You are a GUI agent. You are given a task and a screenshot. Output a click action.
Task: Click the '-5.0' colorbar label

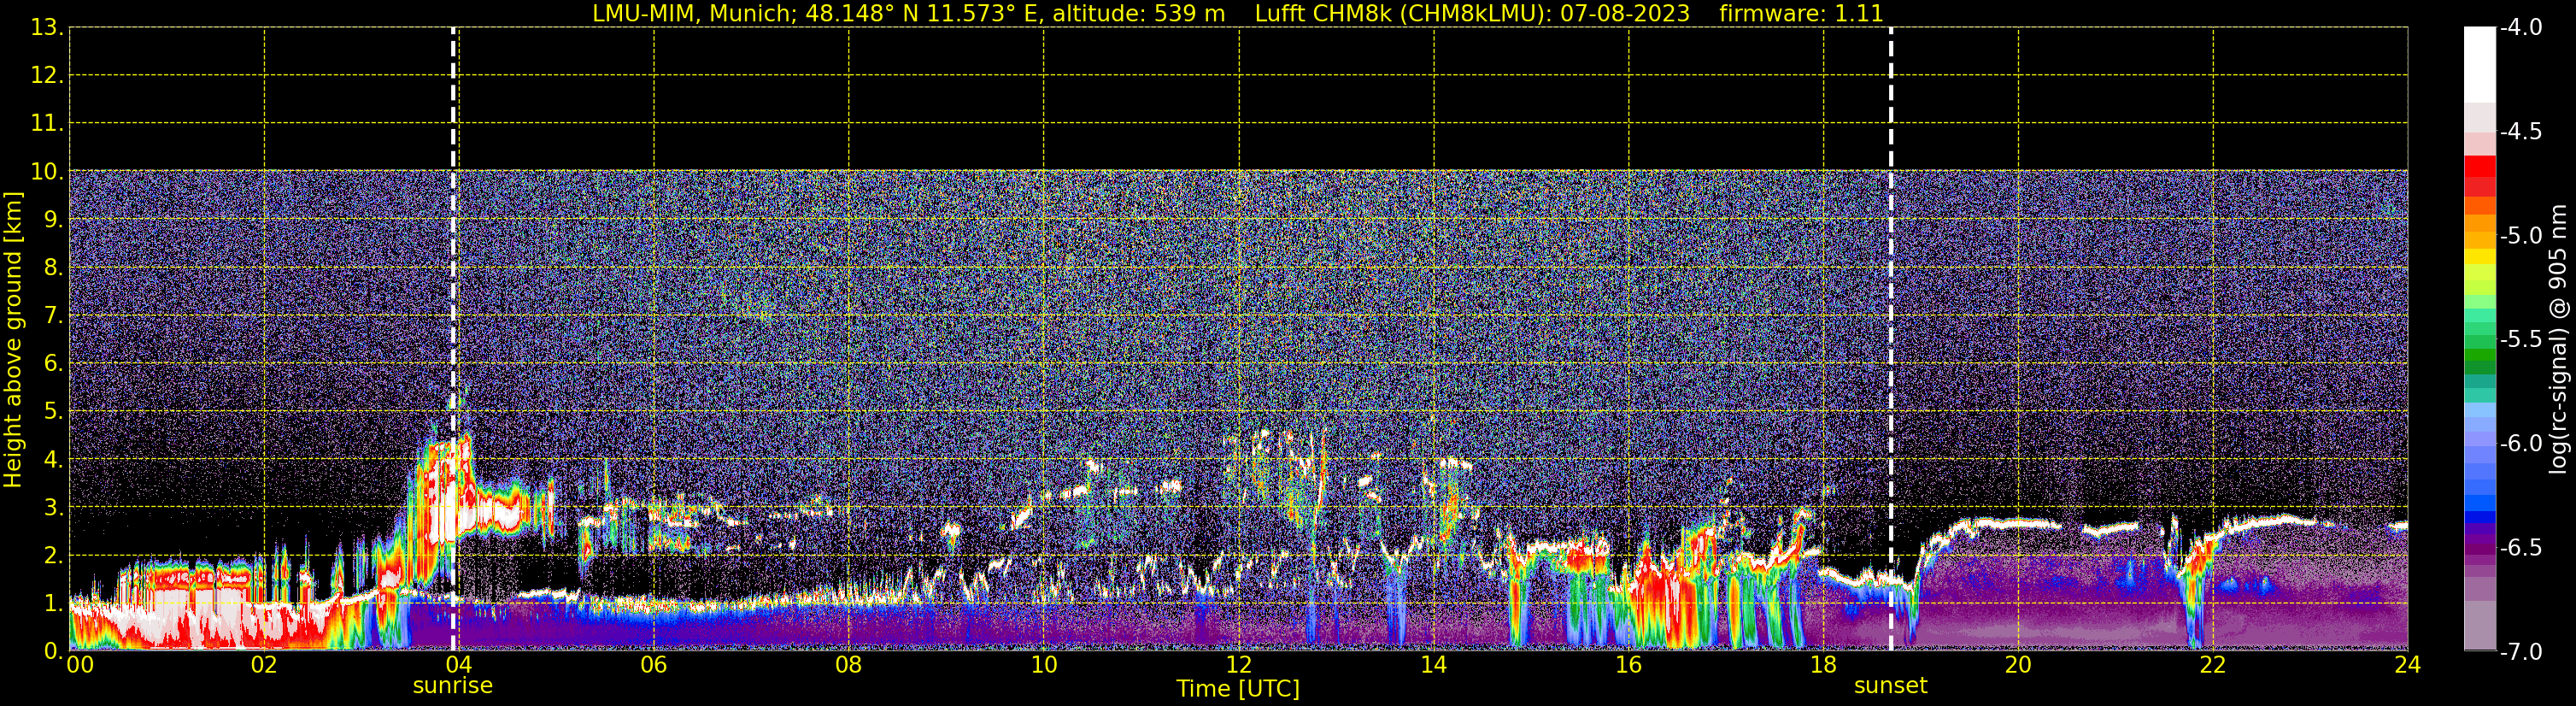(x=2521, y=235)
